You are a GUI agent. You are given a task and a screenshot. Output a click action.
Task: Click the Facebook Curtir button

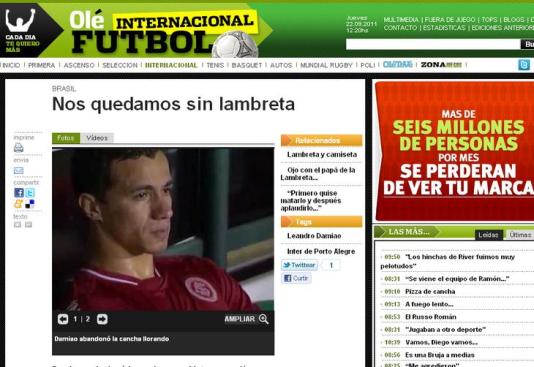(x=296, y=278)
